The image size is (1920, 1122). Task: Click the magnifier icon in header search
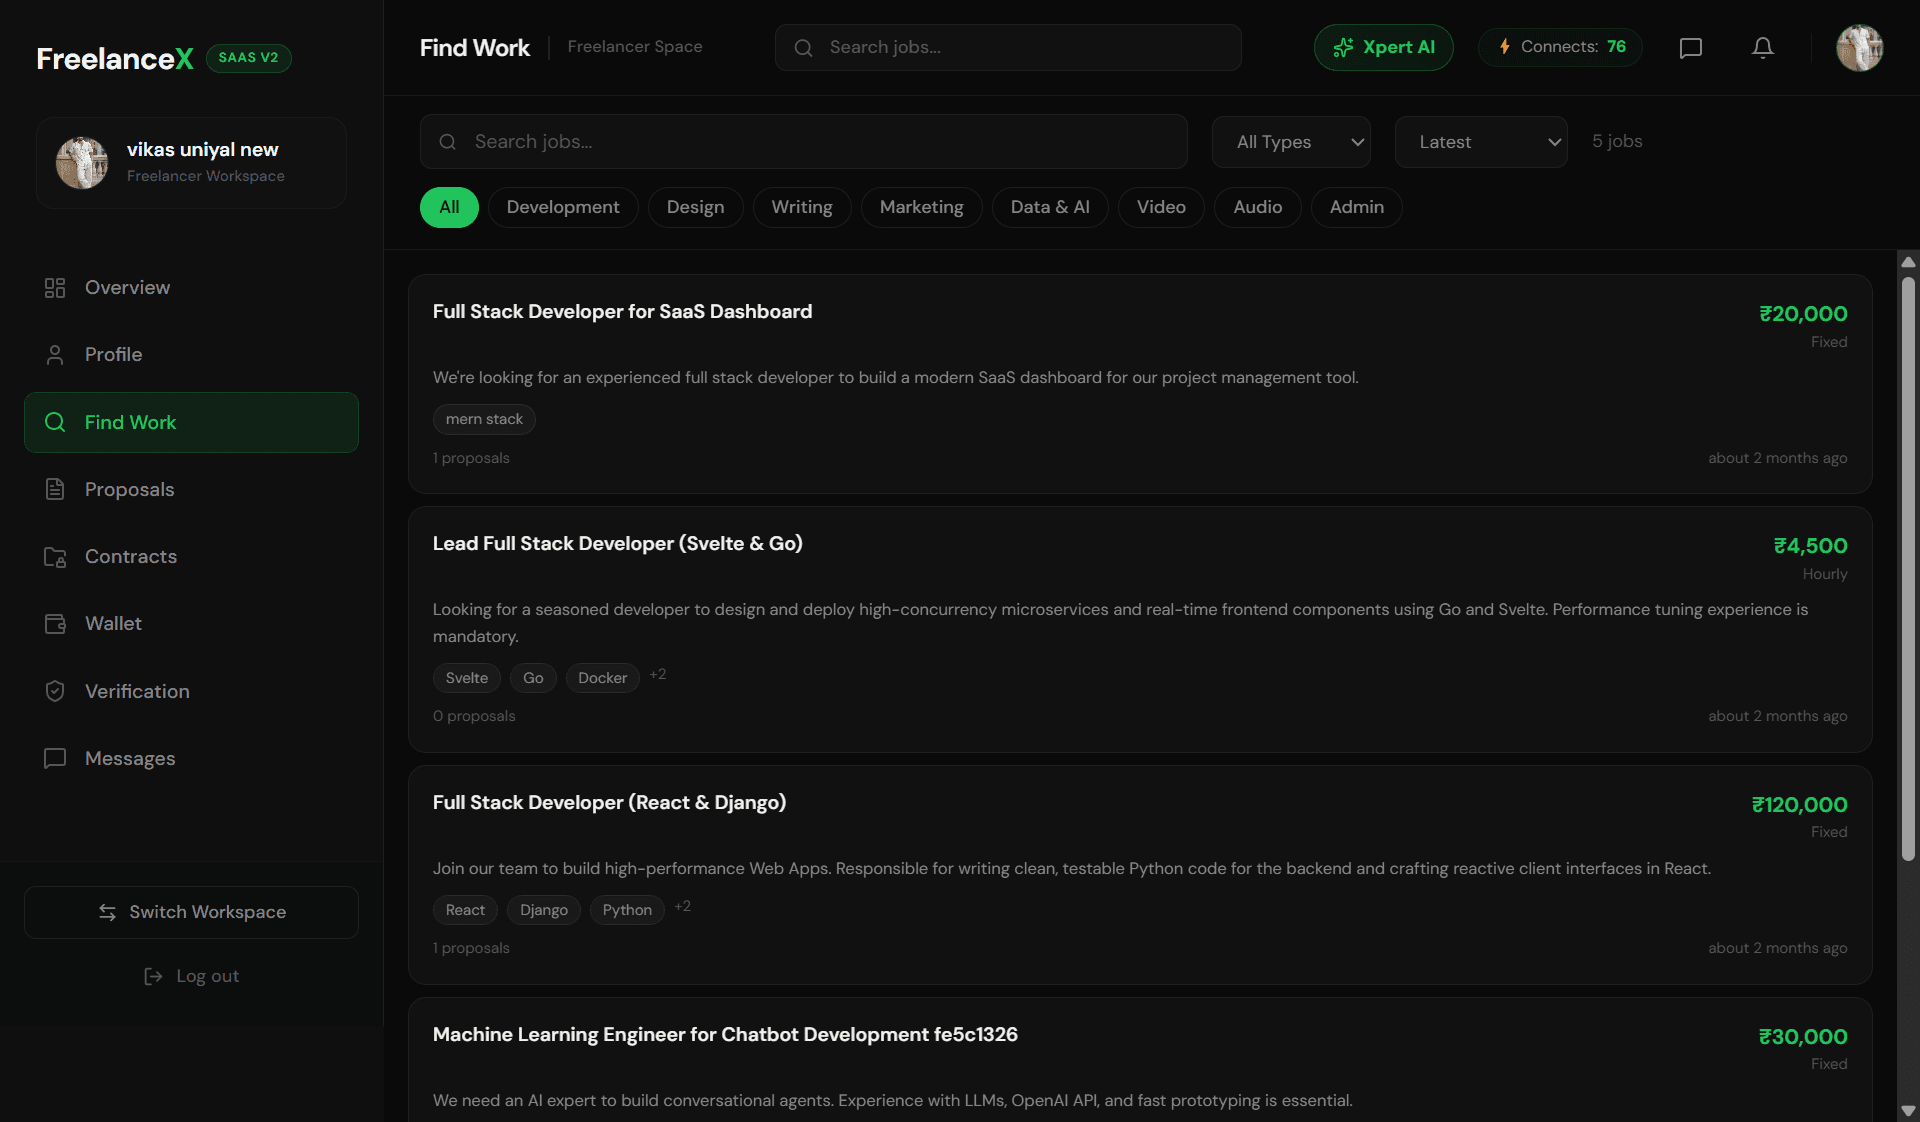point(803,47)
